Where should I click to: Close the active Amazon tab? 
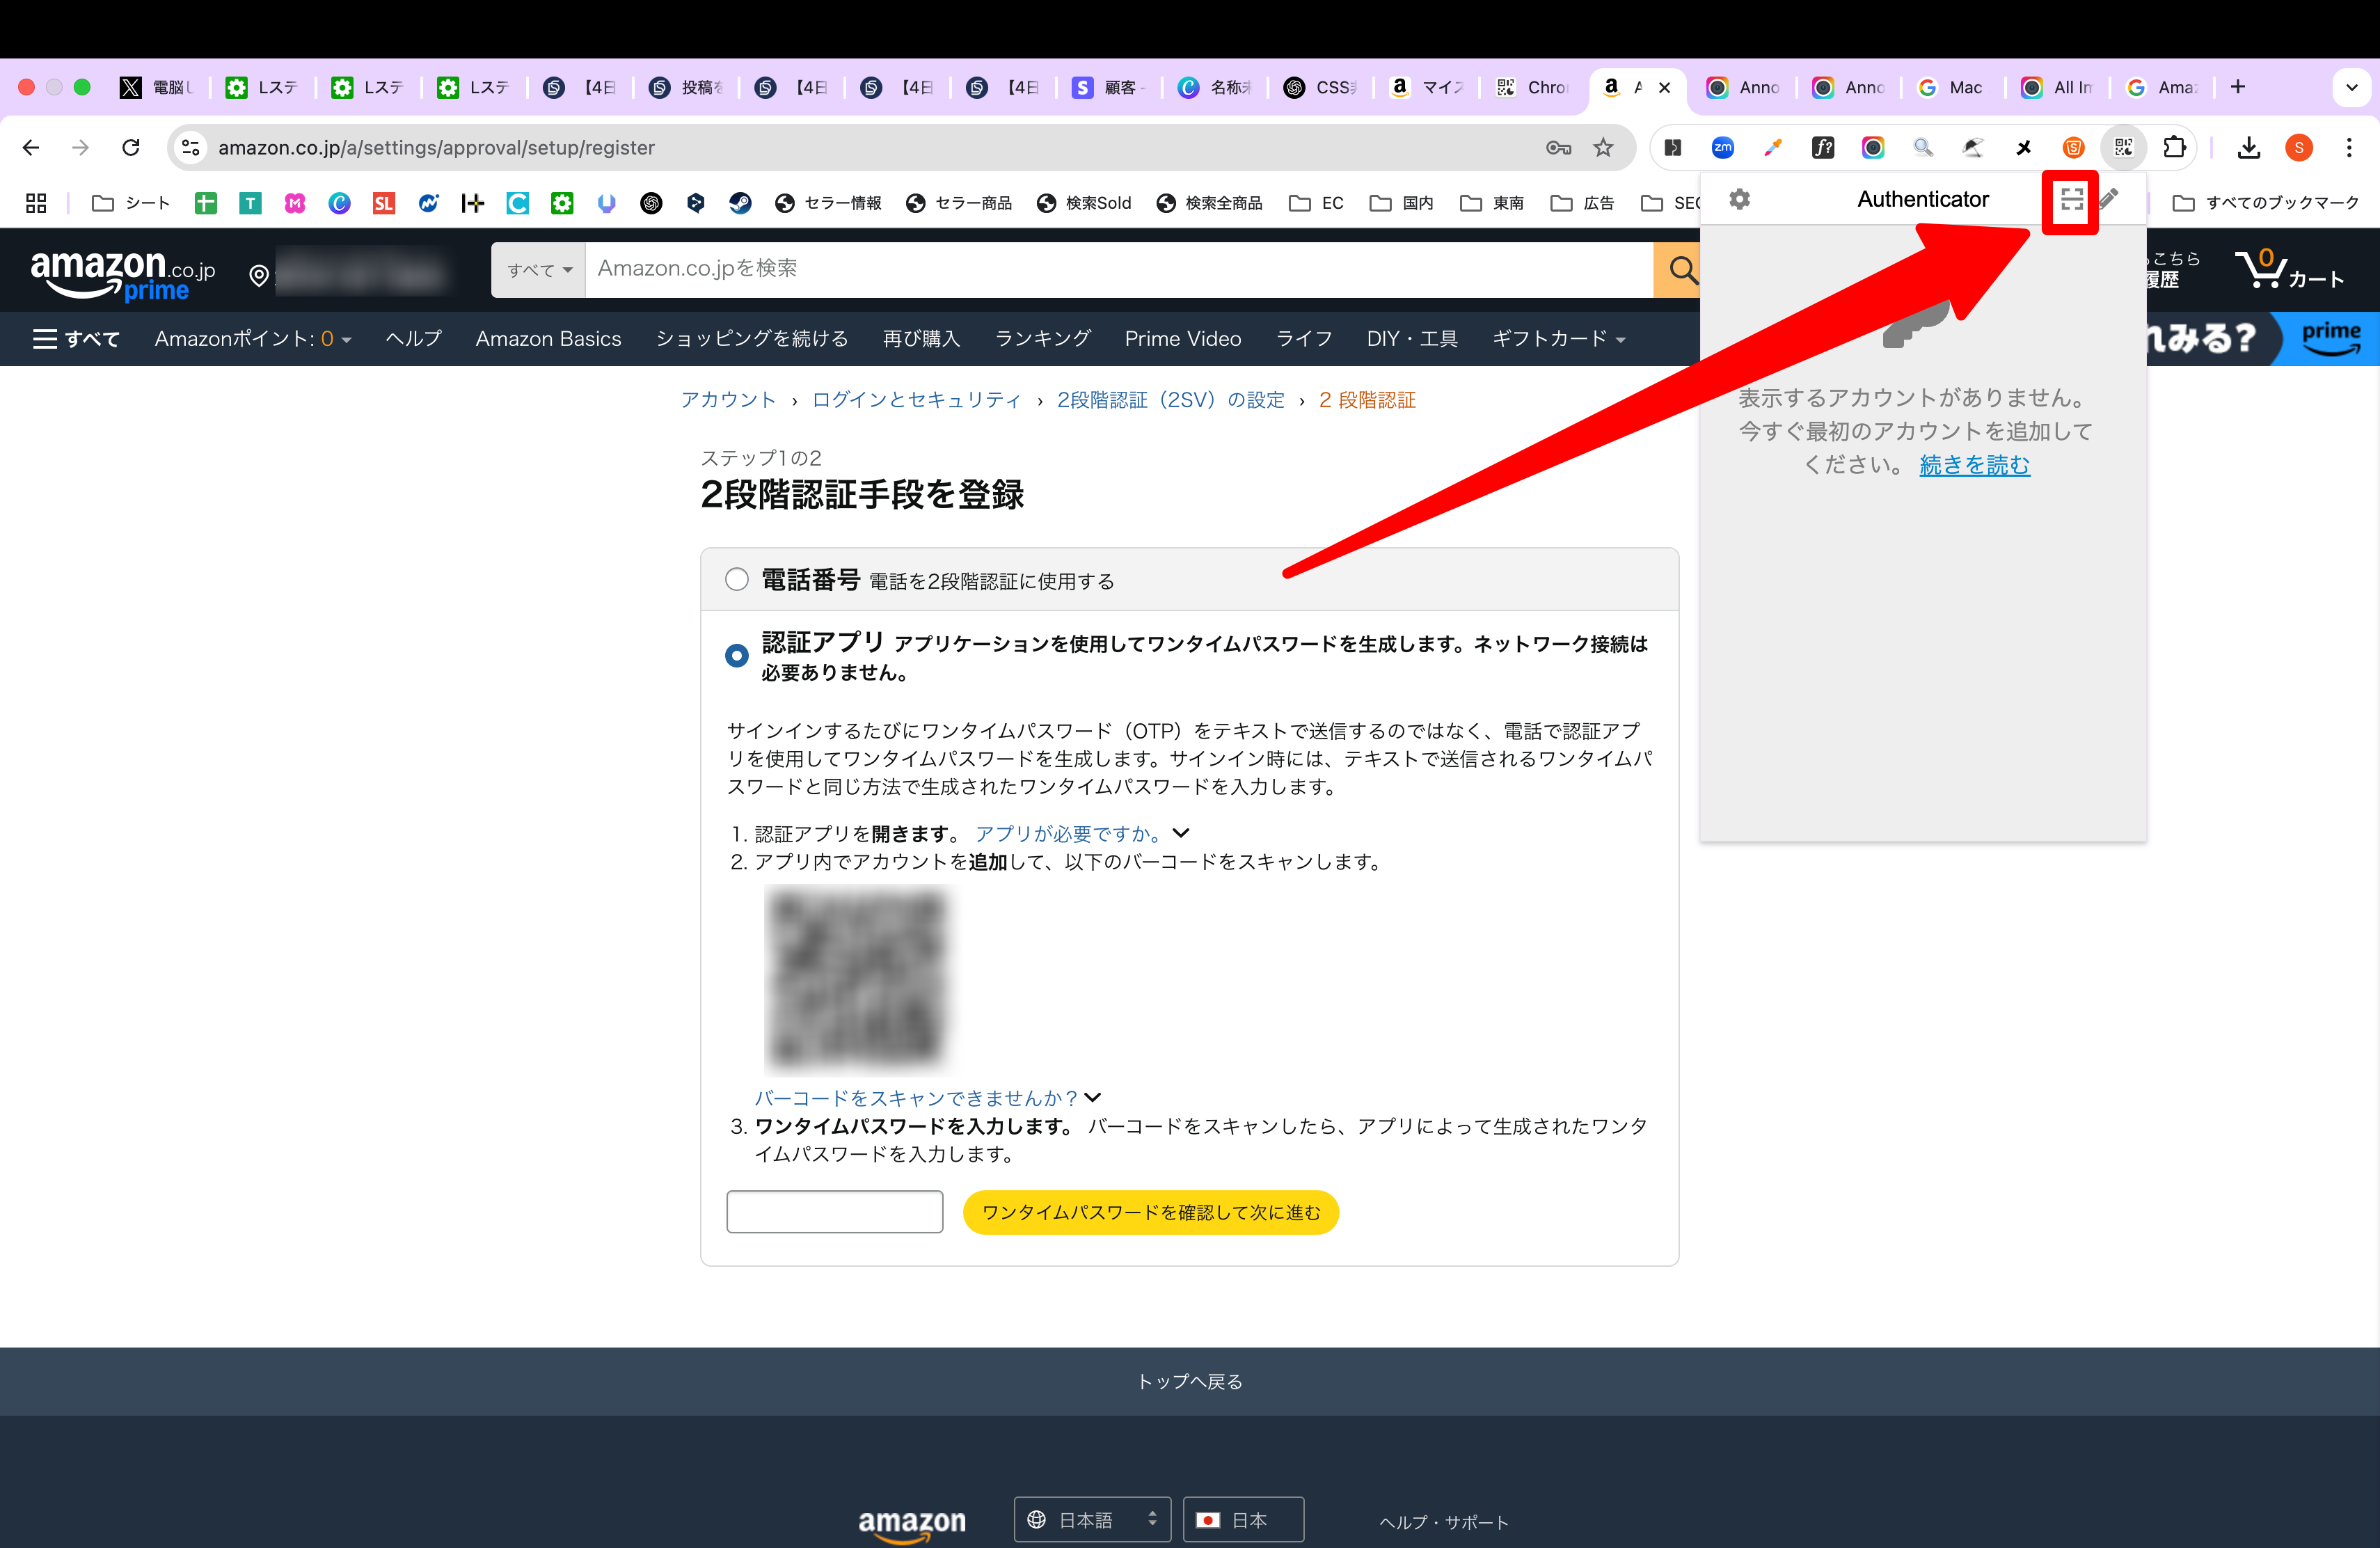tap(1664, 87)
